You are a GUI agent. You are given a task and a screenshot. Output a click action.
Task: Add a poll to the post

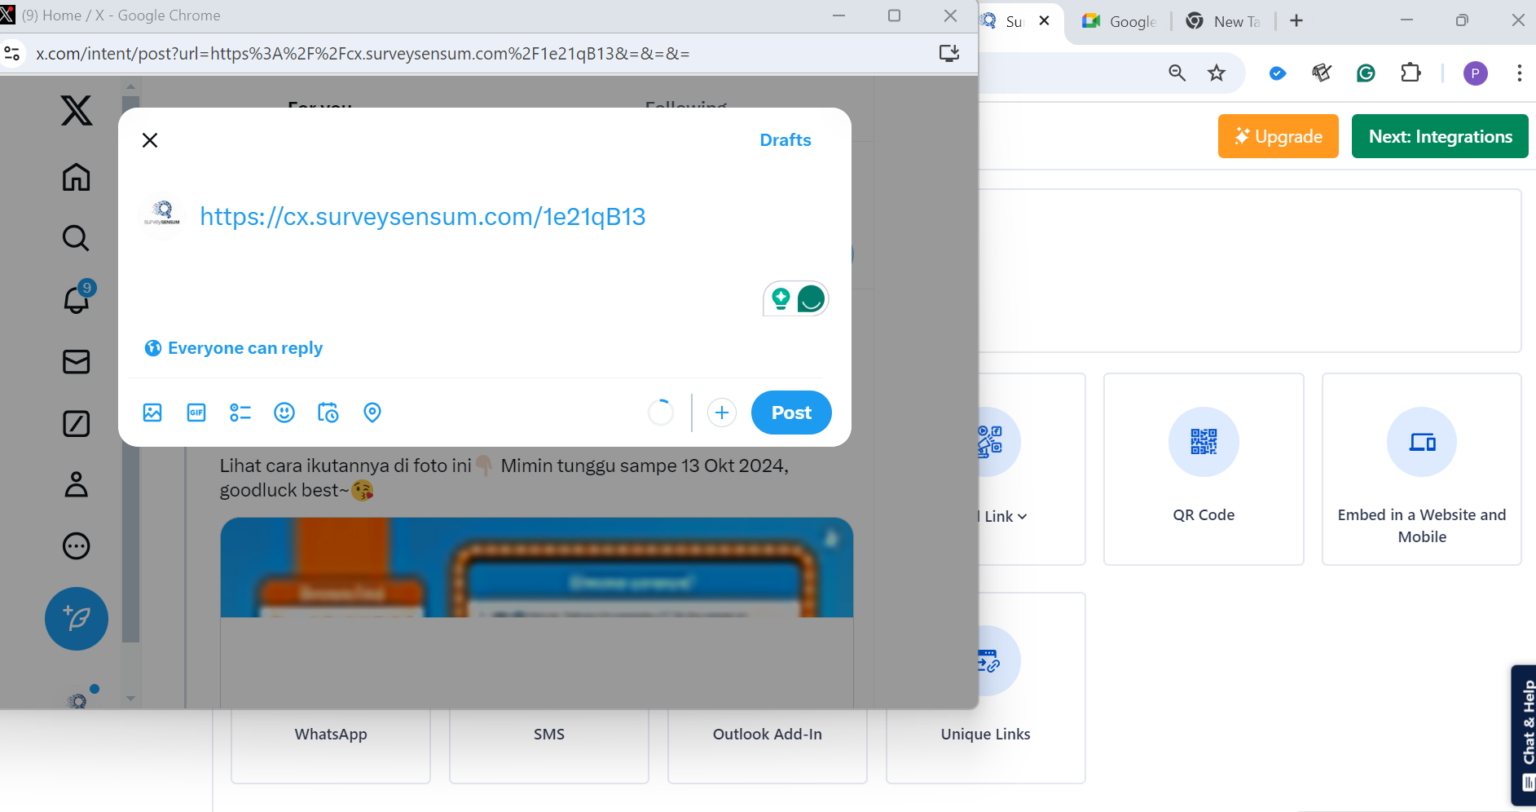point(240,412)
